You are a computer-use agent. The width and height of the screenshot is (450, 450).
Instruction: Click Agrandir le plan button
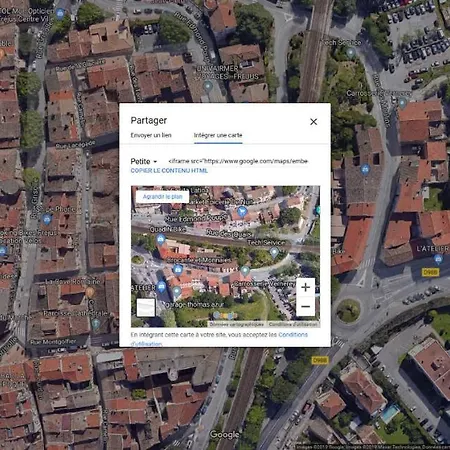point(163,197)
